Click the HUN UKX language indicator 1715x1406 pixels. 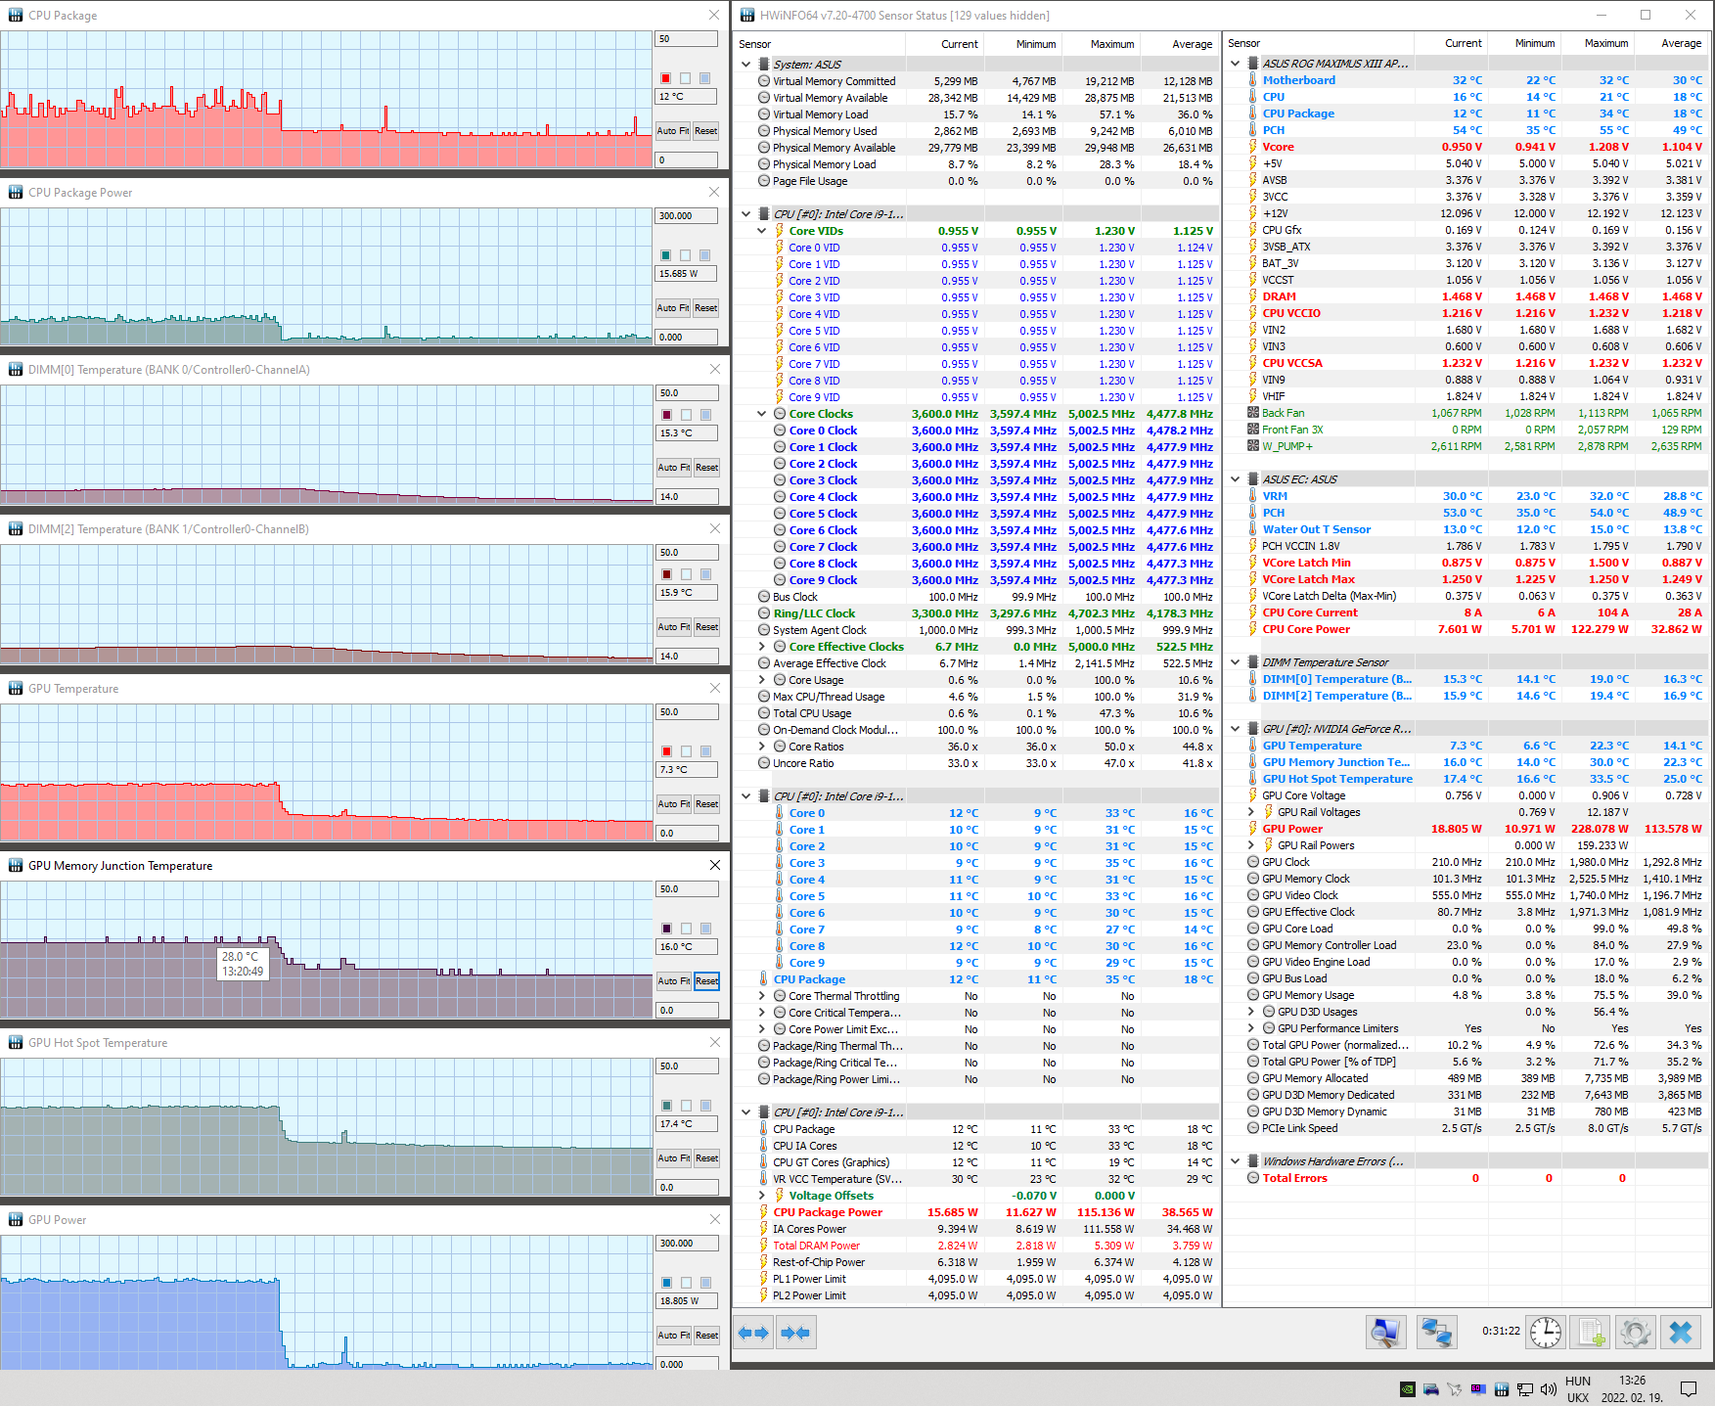click(x=1578, y=1389)
